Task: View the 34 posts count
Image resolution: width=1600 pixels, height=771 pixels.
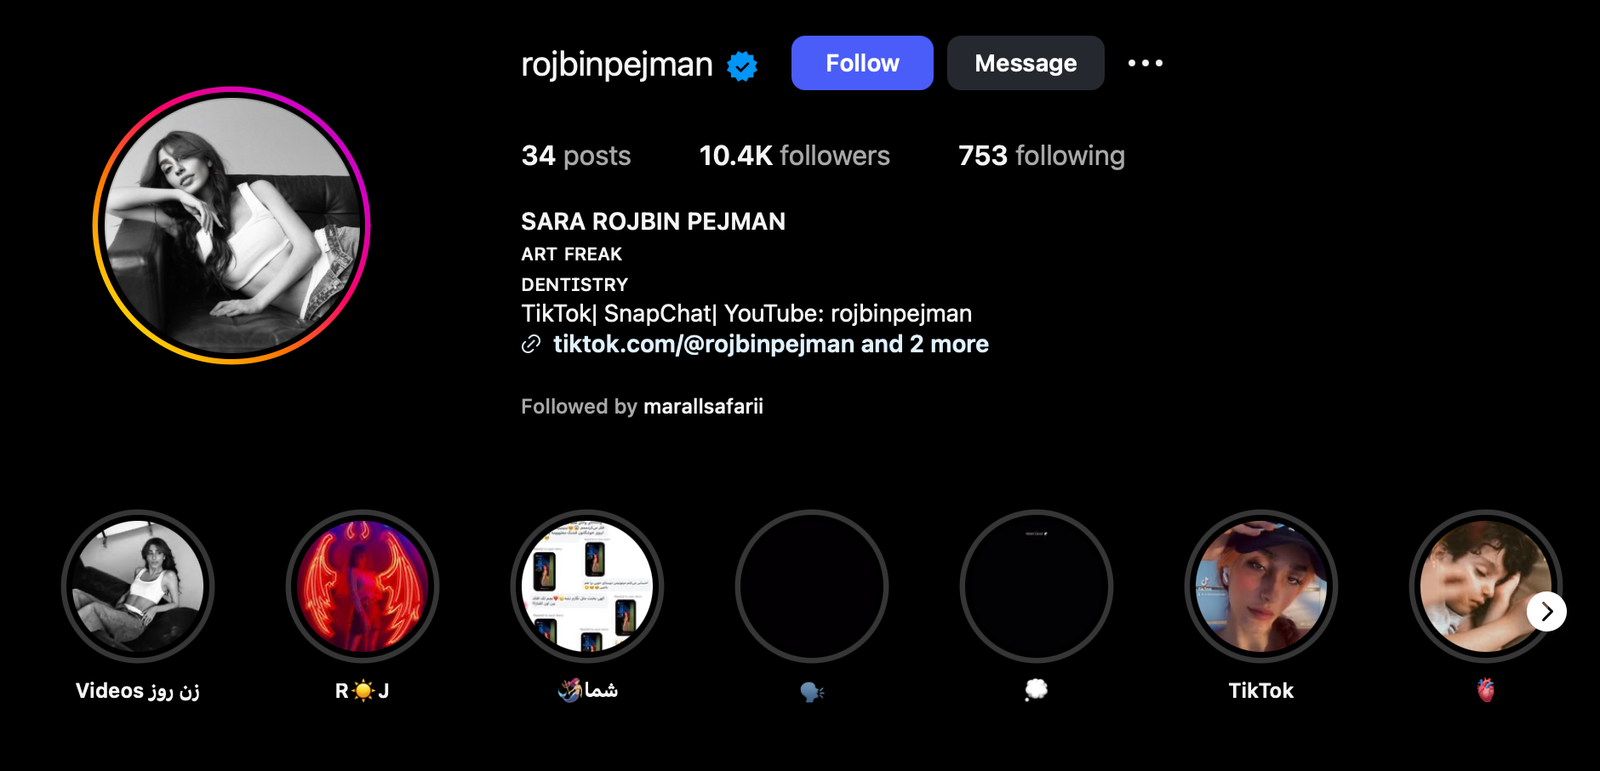Action: [x=576, y=156]
